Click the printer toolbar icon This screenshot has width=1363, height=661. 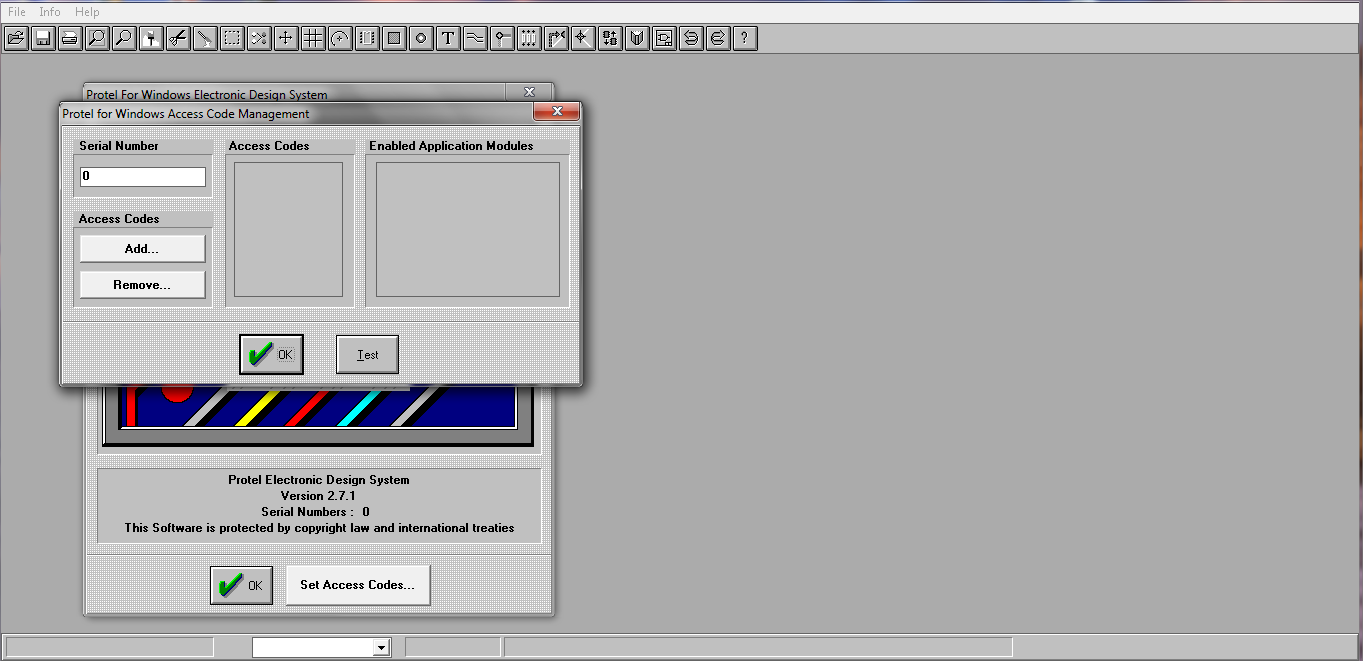[69, 38]
